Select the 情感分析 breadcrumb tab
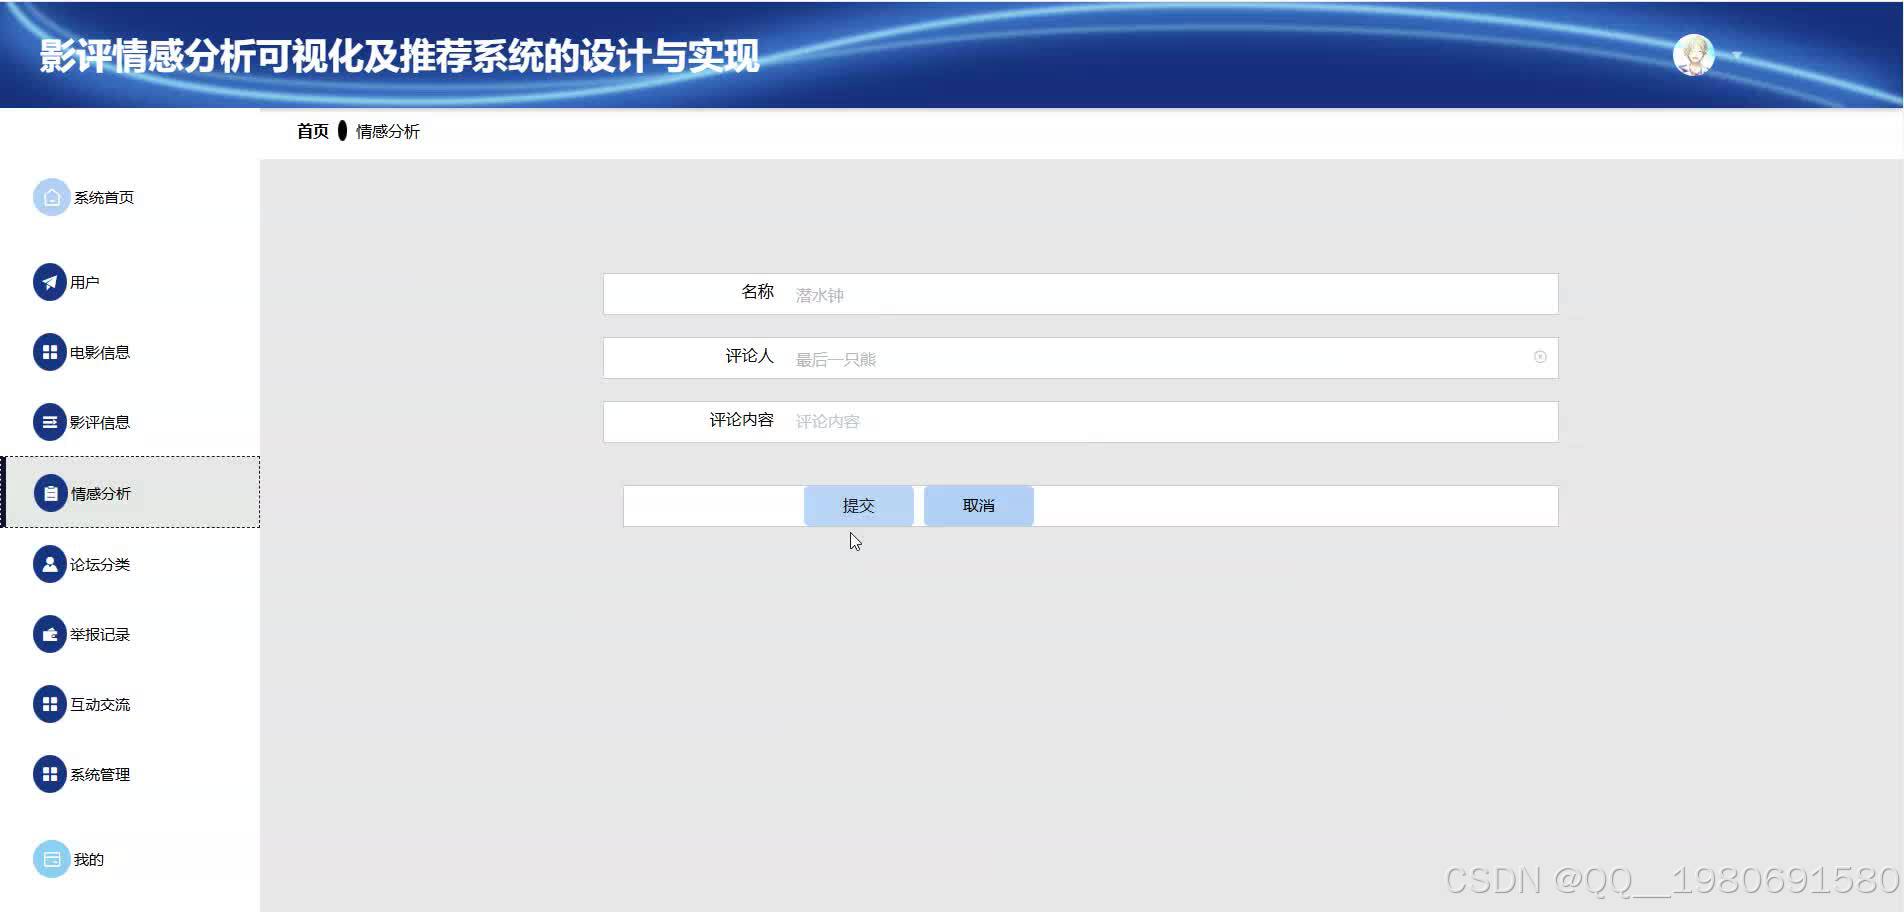 389,131
